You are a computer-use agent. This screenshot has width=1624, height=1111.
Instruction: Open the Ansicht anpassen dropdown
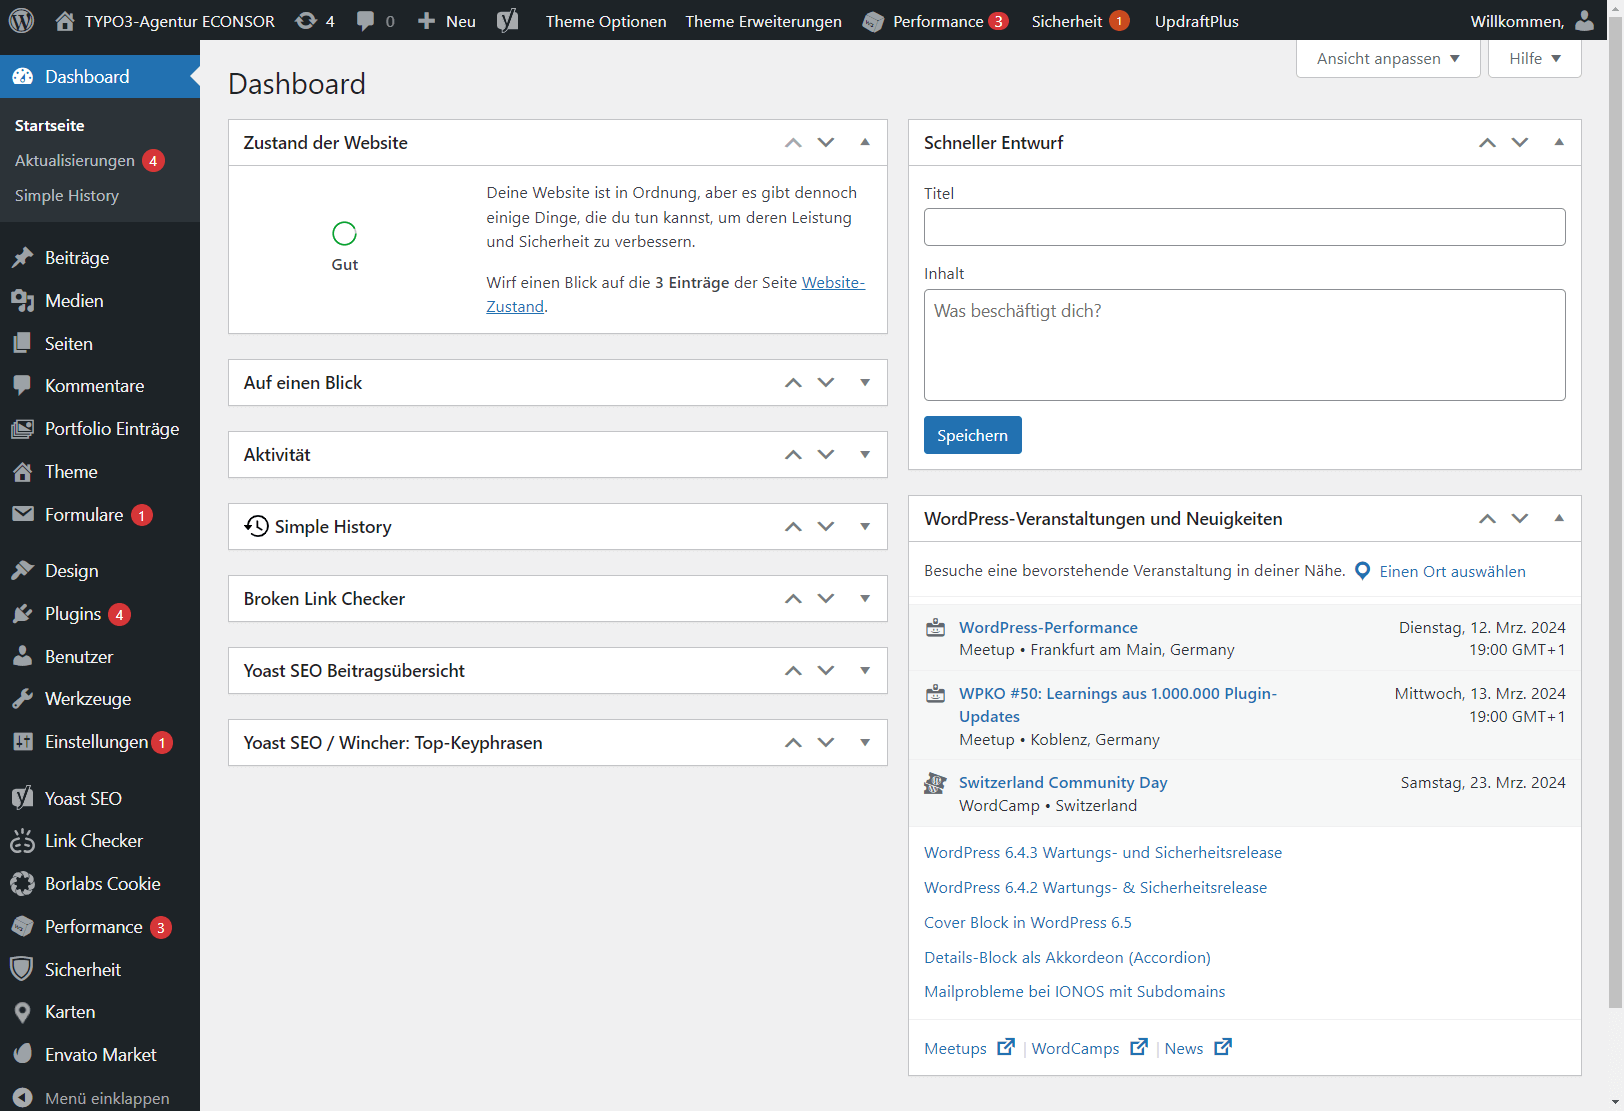point(1387,59)
